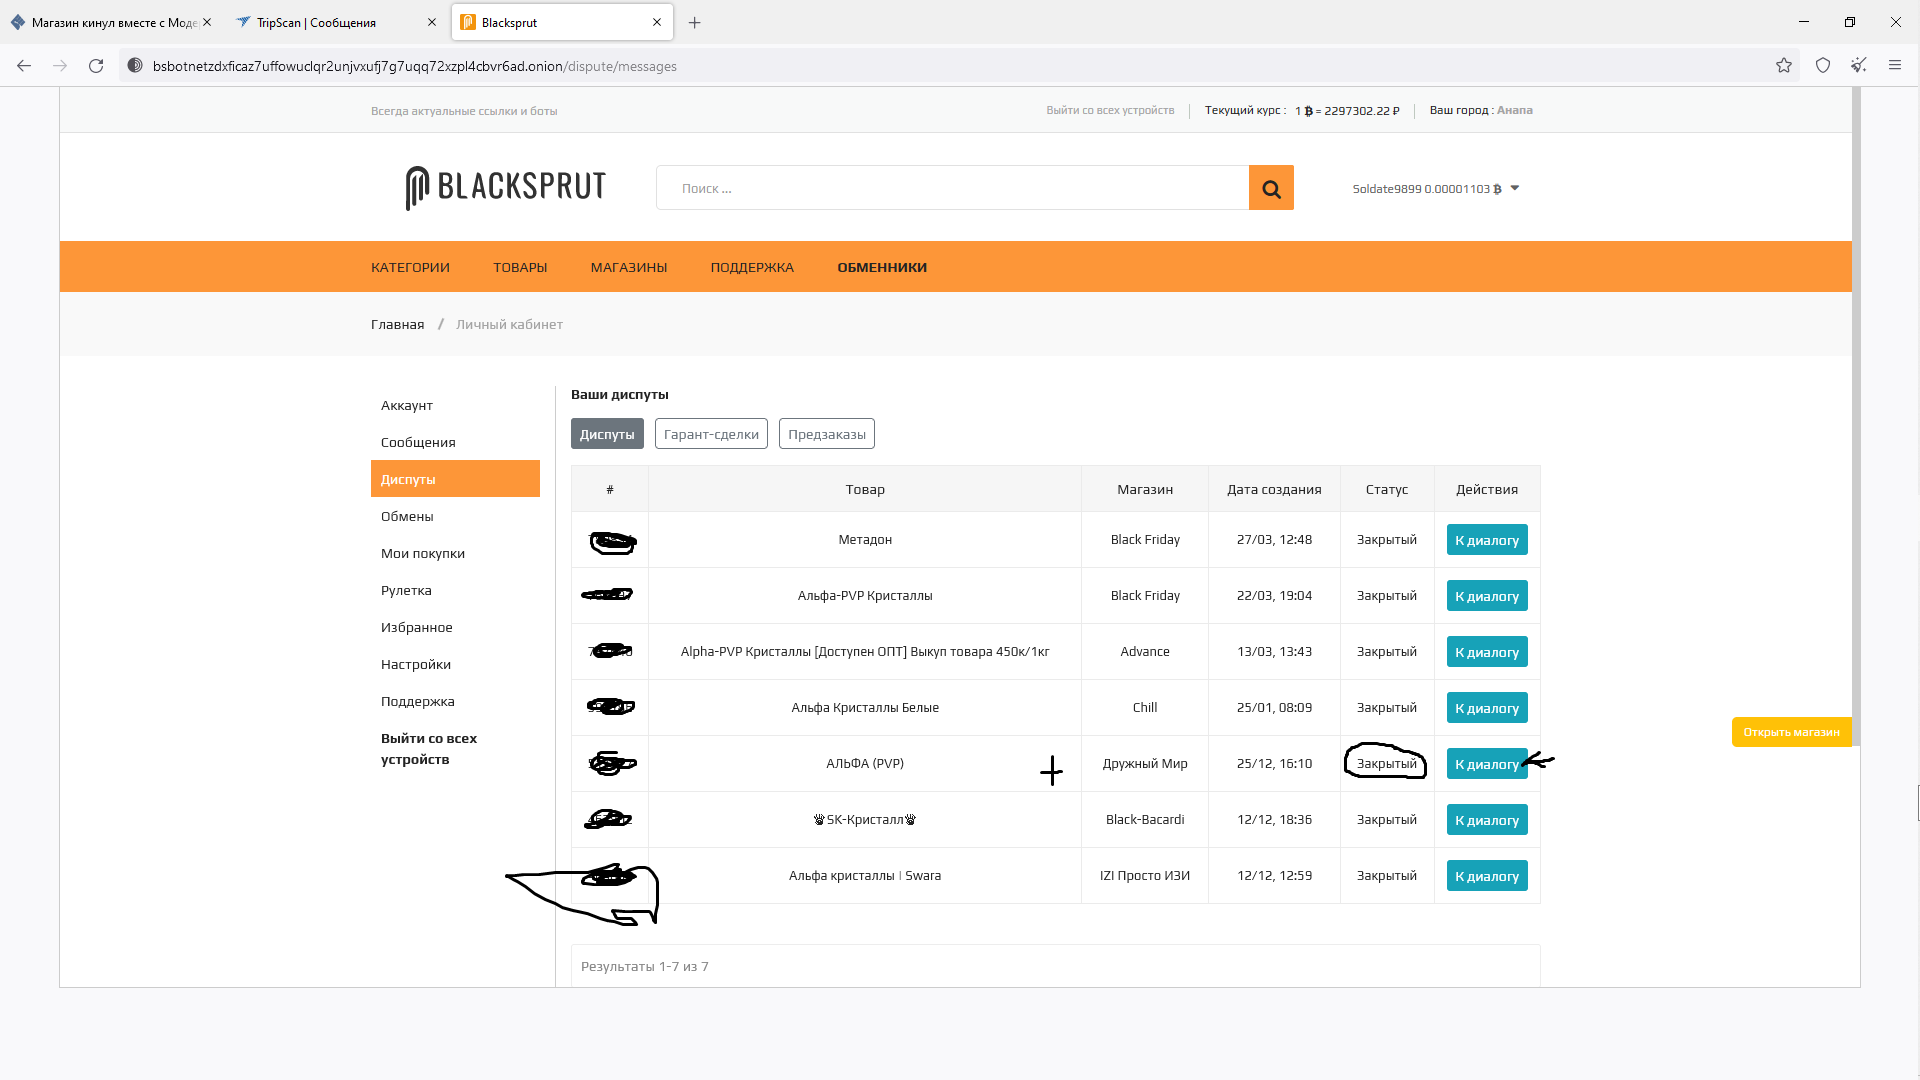Click К диалогу for Chill shop dispute

1487,708
